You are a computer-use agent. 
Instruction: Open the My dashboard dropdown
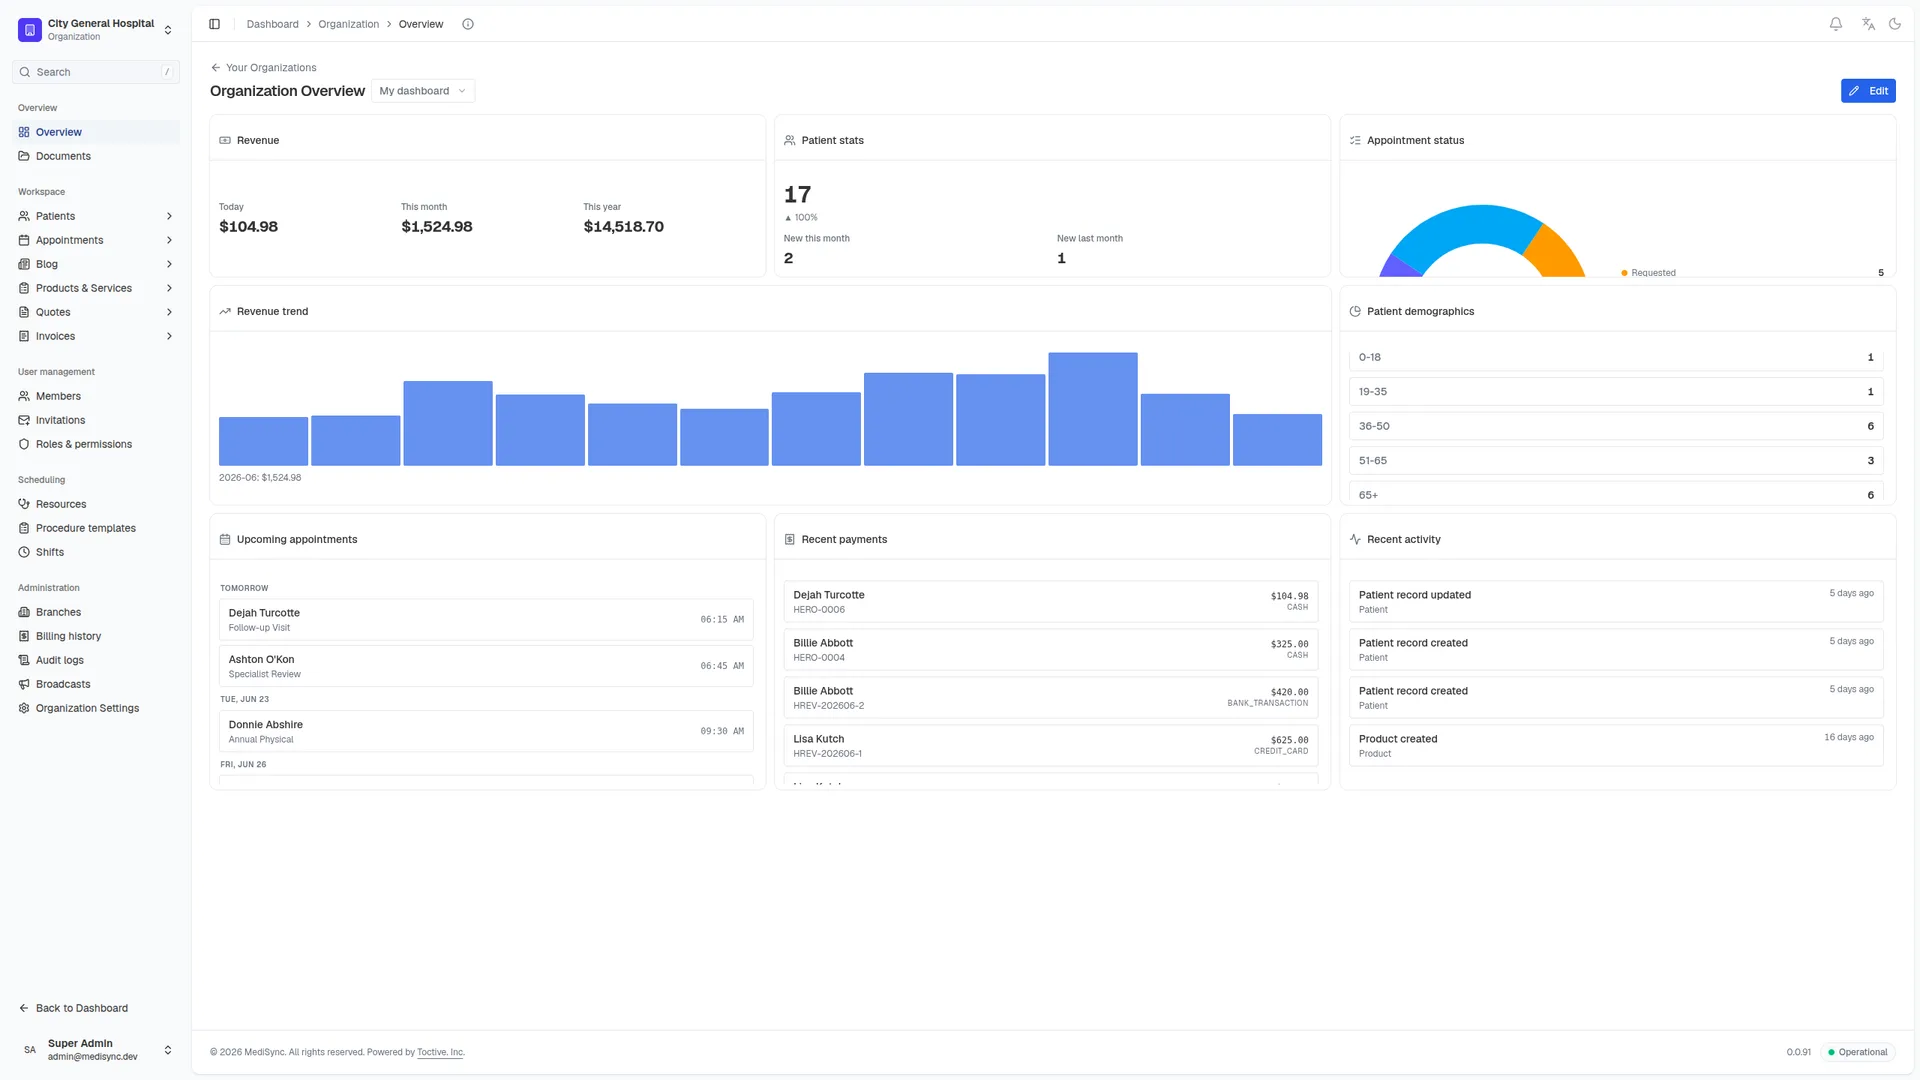click(422, 91)
